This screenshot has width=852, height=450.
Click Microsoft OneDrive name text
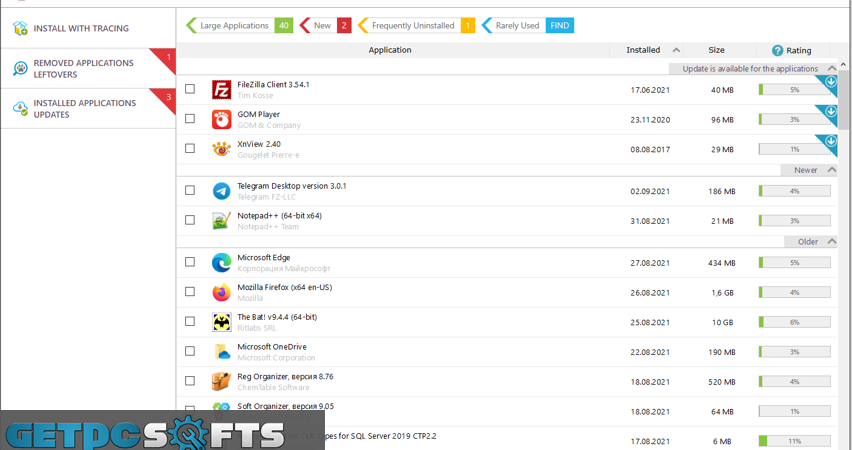(x=272, y=347)
